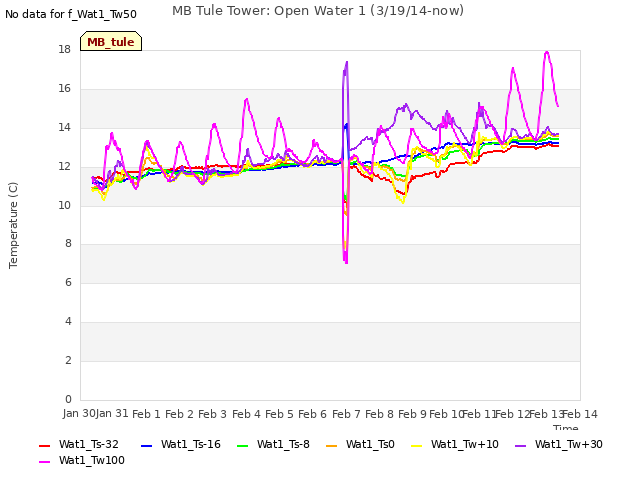Click the Jan 30 x-axis tick label
The image size is (640, 480).
click(x=79, y=413)
